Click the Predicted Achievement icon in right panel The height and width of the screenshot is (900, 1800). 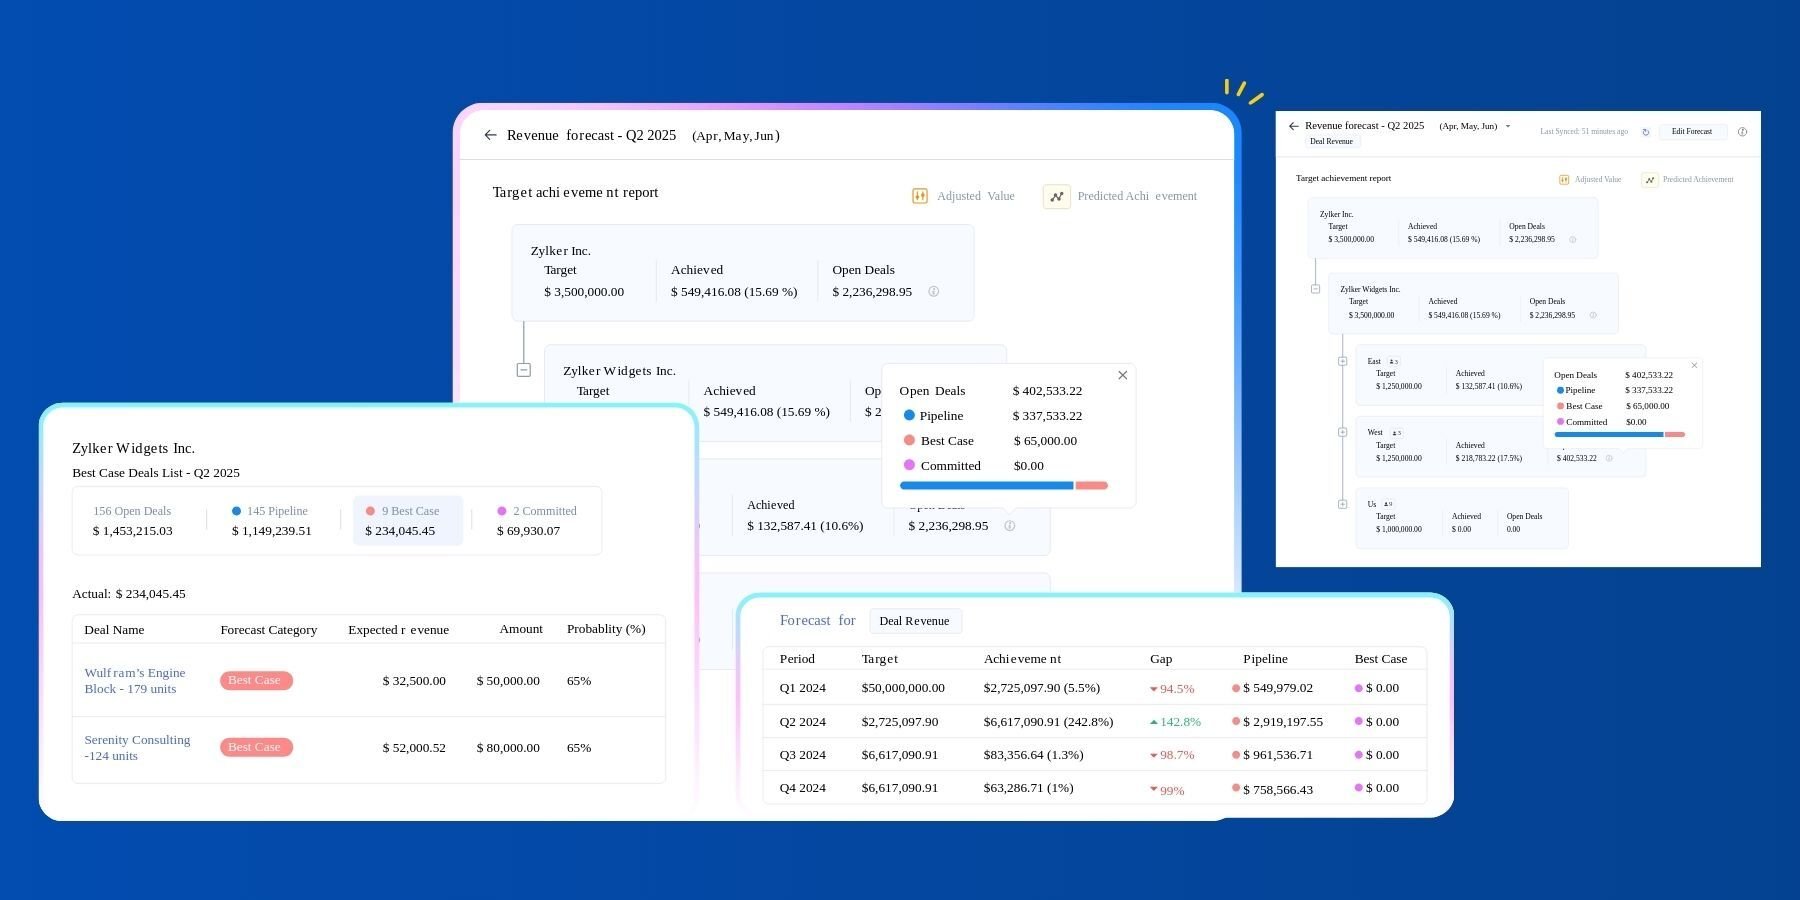(x=1649, y=179)
